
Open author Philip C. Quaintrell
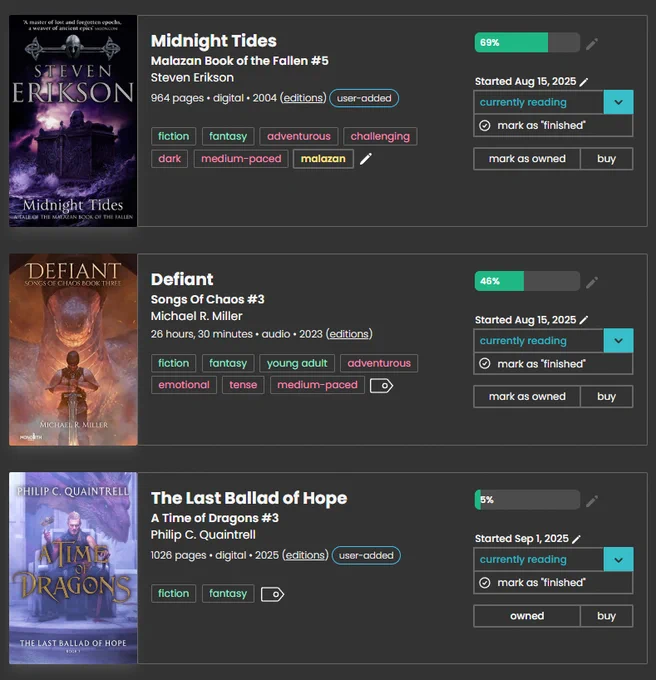point(203,535)
